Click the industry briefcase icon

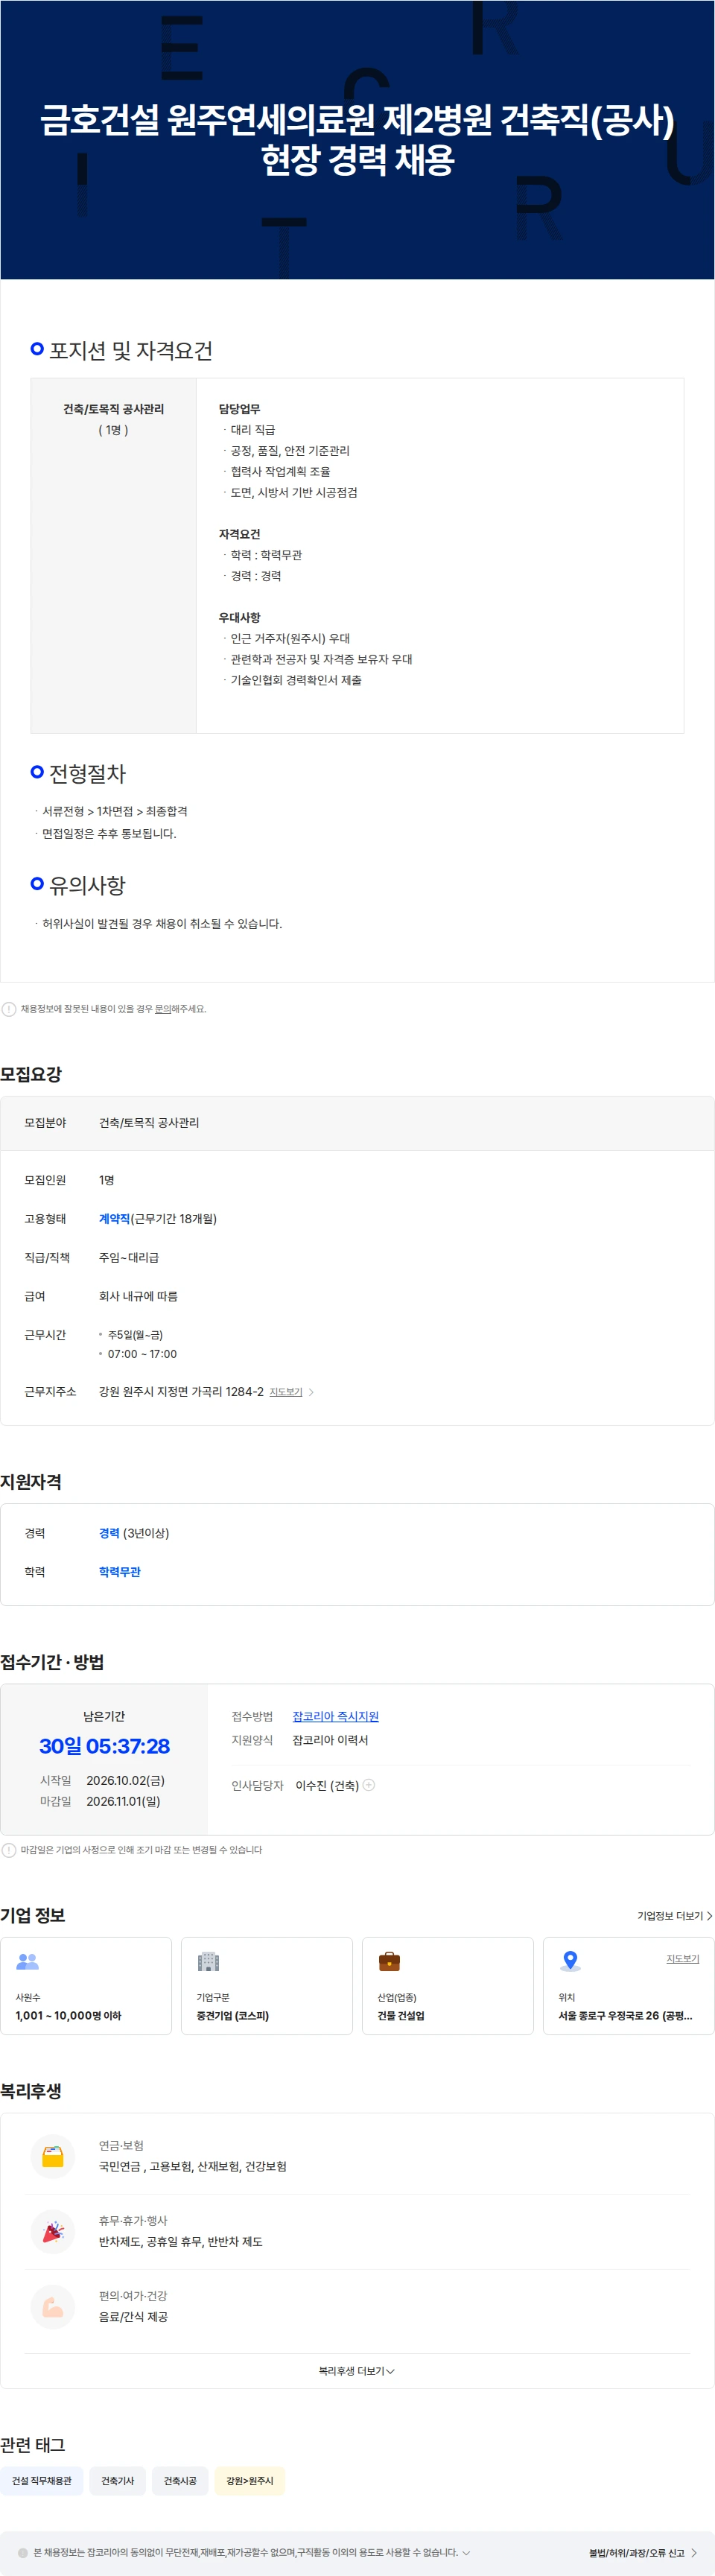click(x=389, y=1962)
